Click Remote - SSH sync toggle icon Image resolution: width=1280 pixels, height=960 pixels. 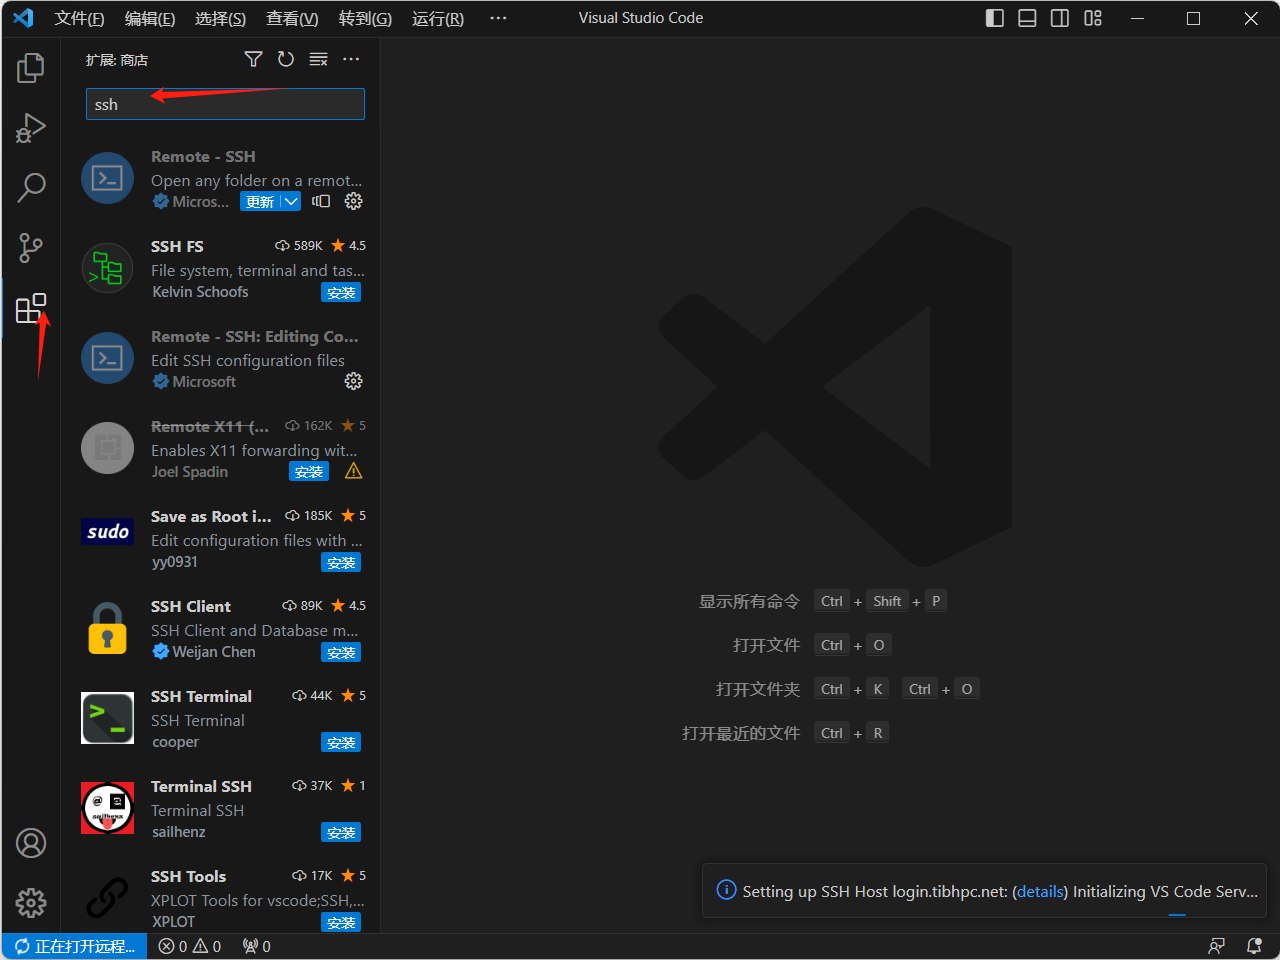321,201
